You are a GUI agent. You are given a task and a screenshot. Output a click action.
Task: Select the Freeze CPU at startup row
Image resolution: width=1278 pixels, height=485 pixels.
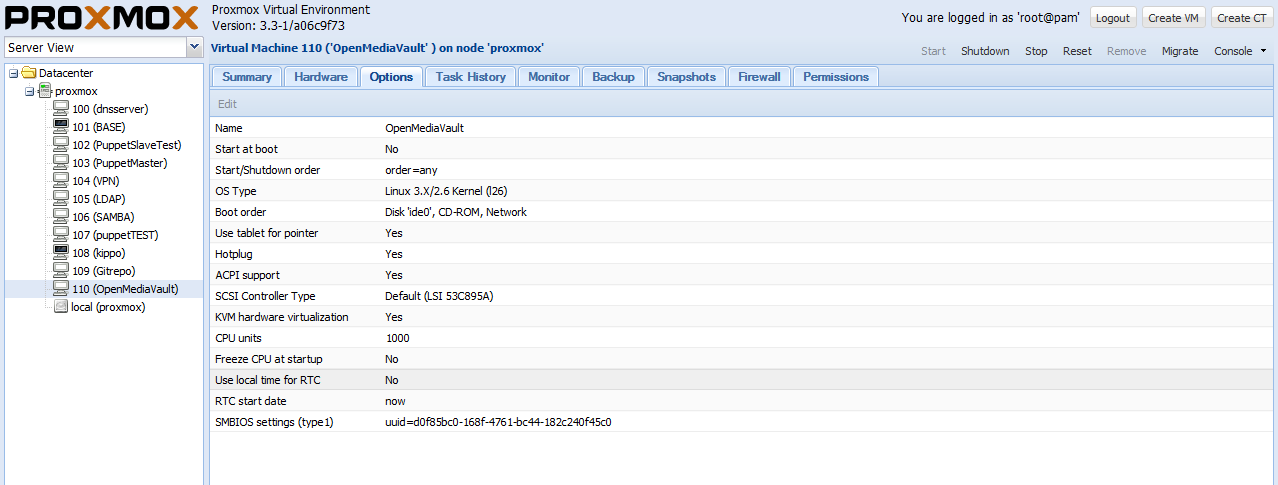click(x=743, y=359)
